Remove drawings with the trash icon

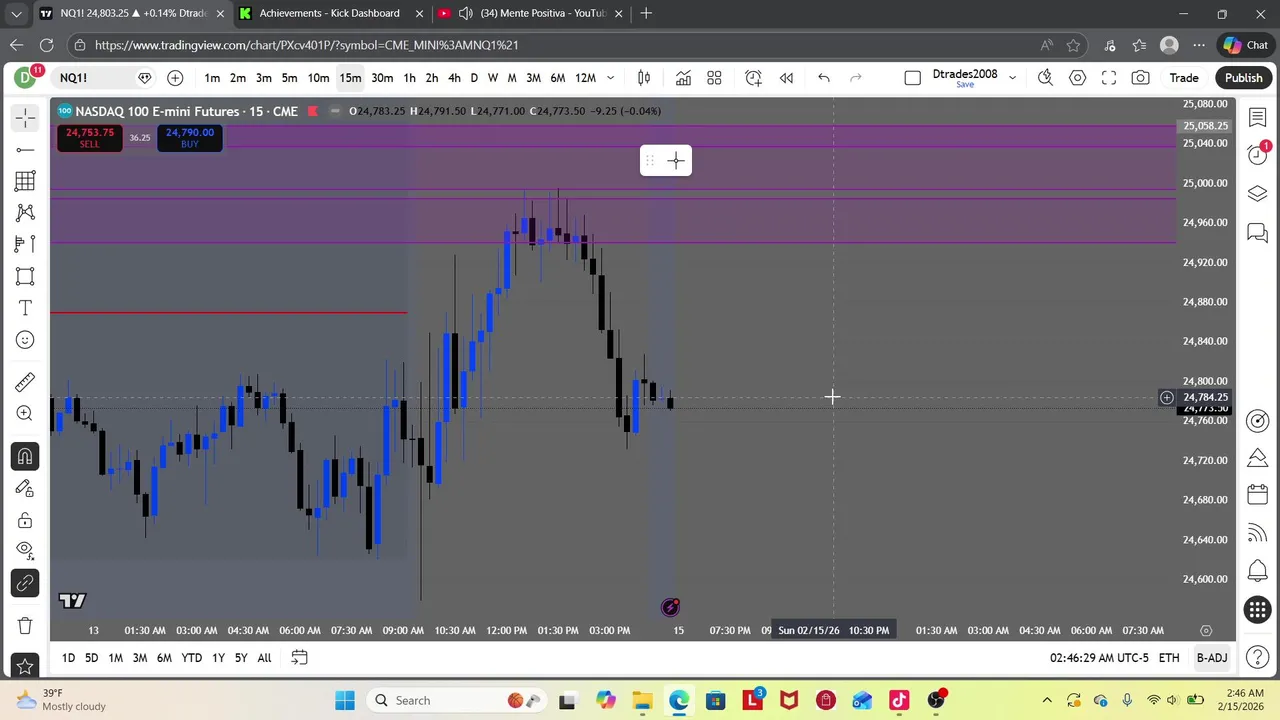(x=25, y=626)
